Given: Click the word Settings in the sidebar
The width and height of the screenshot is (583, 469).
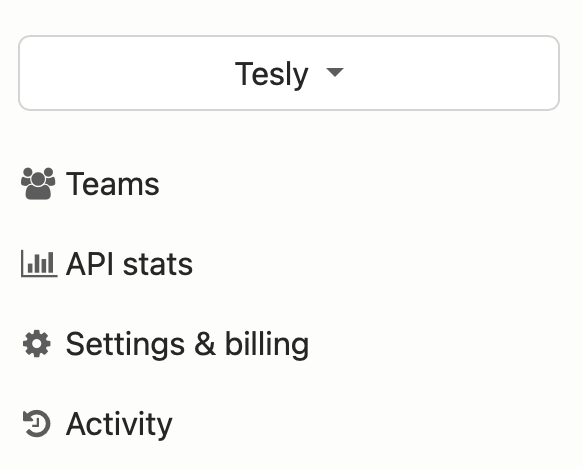Looking at the screenshot, I should pos(125,345).
